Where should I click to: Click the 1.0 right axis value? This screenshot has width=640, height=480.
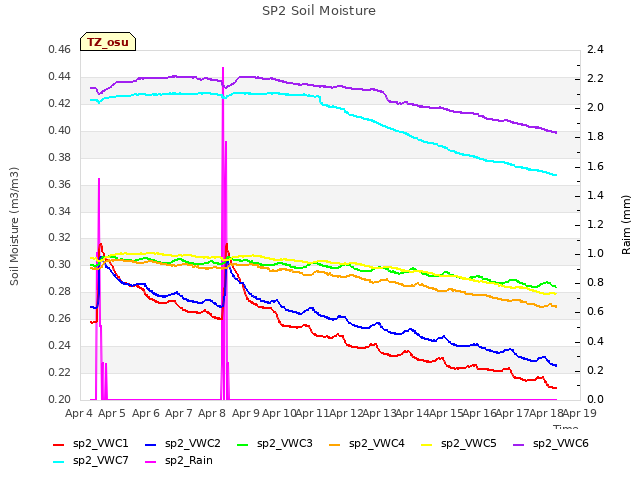click(595, 254)
